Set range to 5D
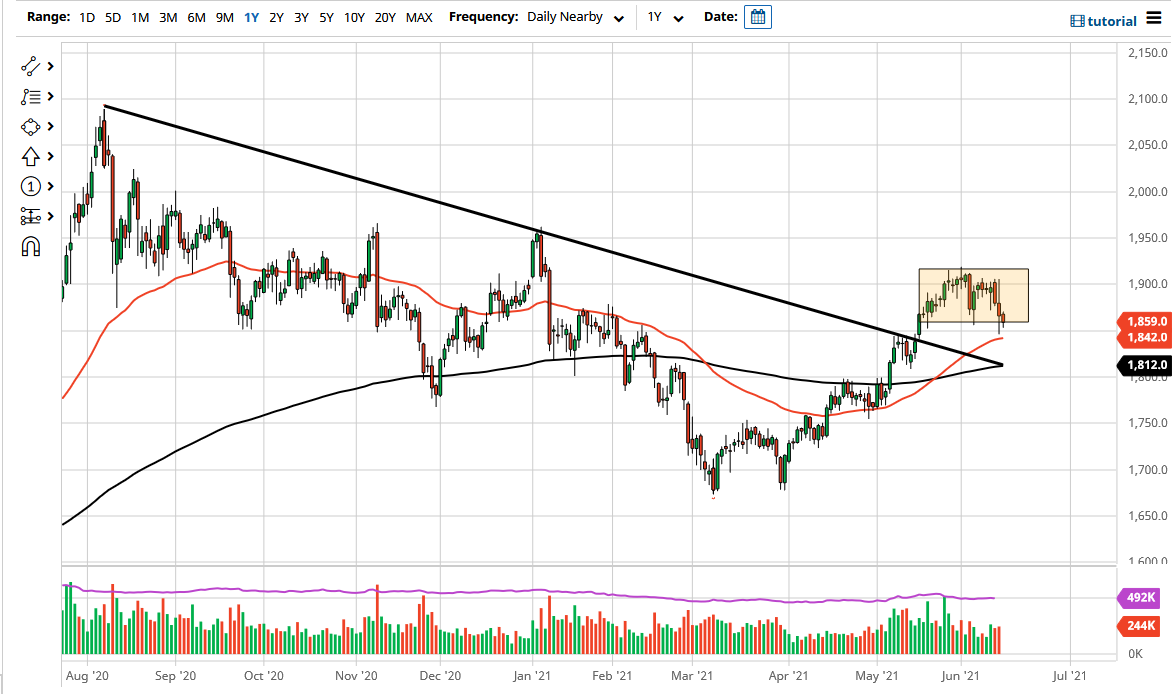 (x=113, y=17)
